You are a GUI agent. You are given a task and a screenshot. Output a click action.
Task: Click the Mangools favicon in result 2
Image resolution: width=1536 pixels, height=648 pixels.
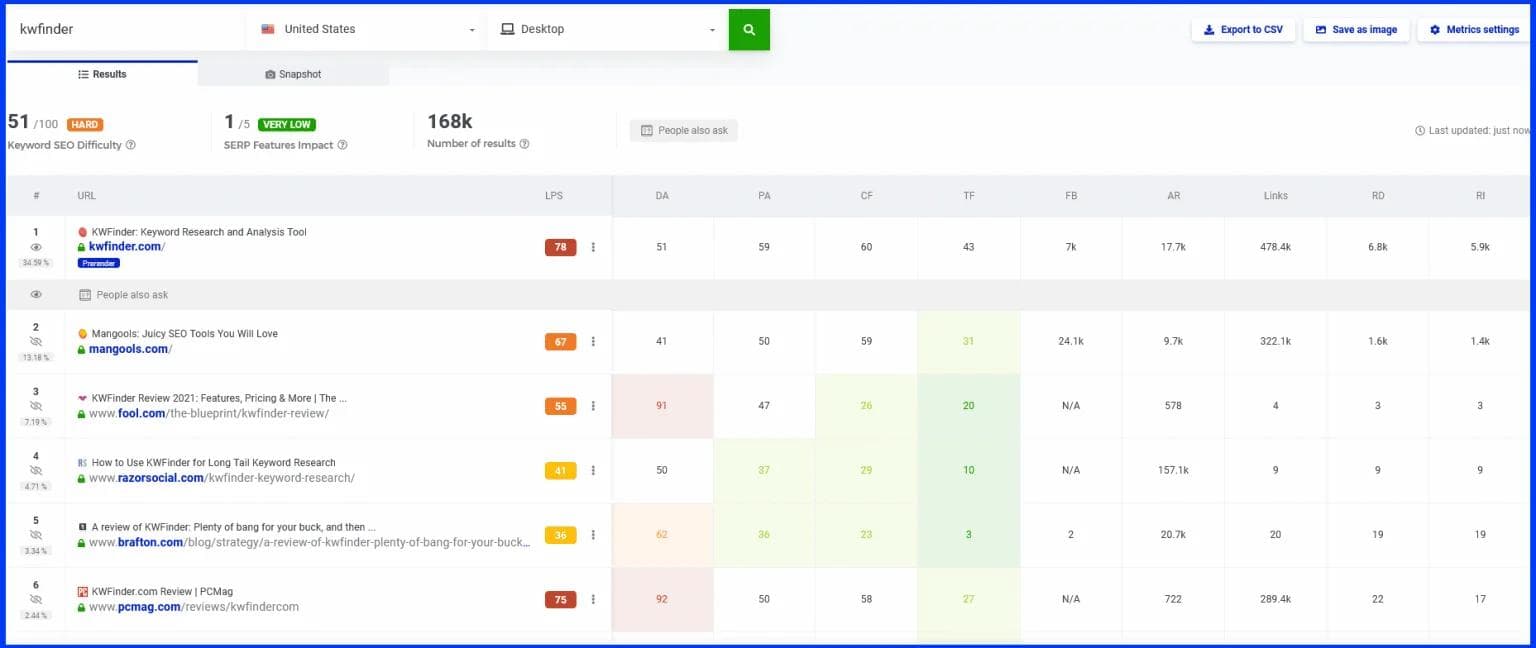click(83, 334)
